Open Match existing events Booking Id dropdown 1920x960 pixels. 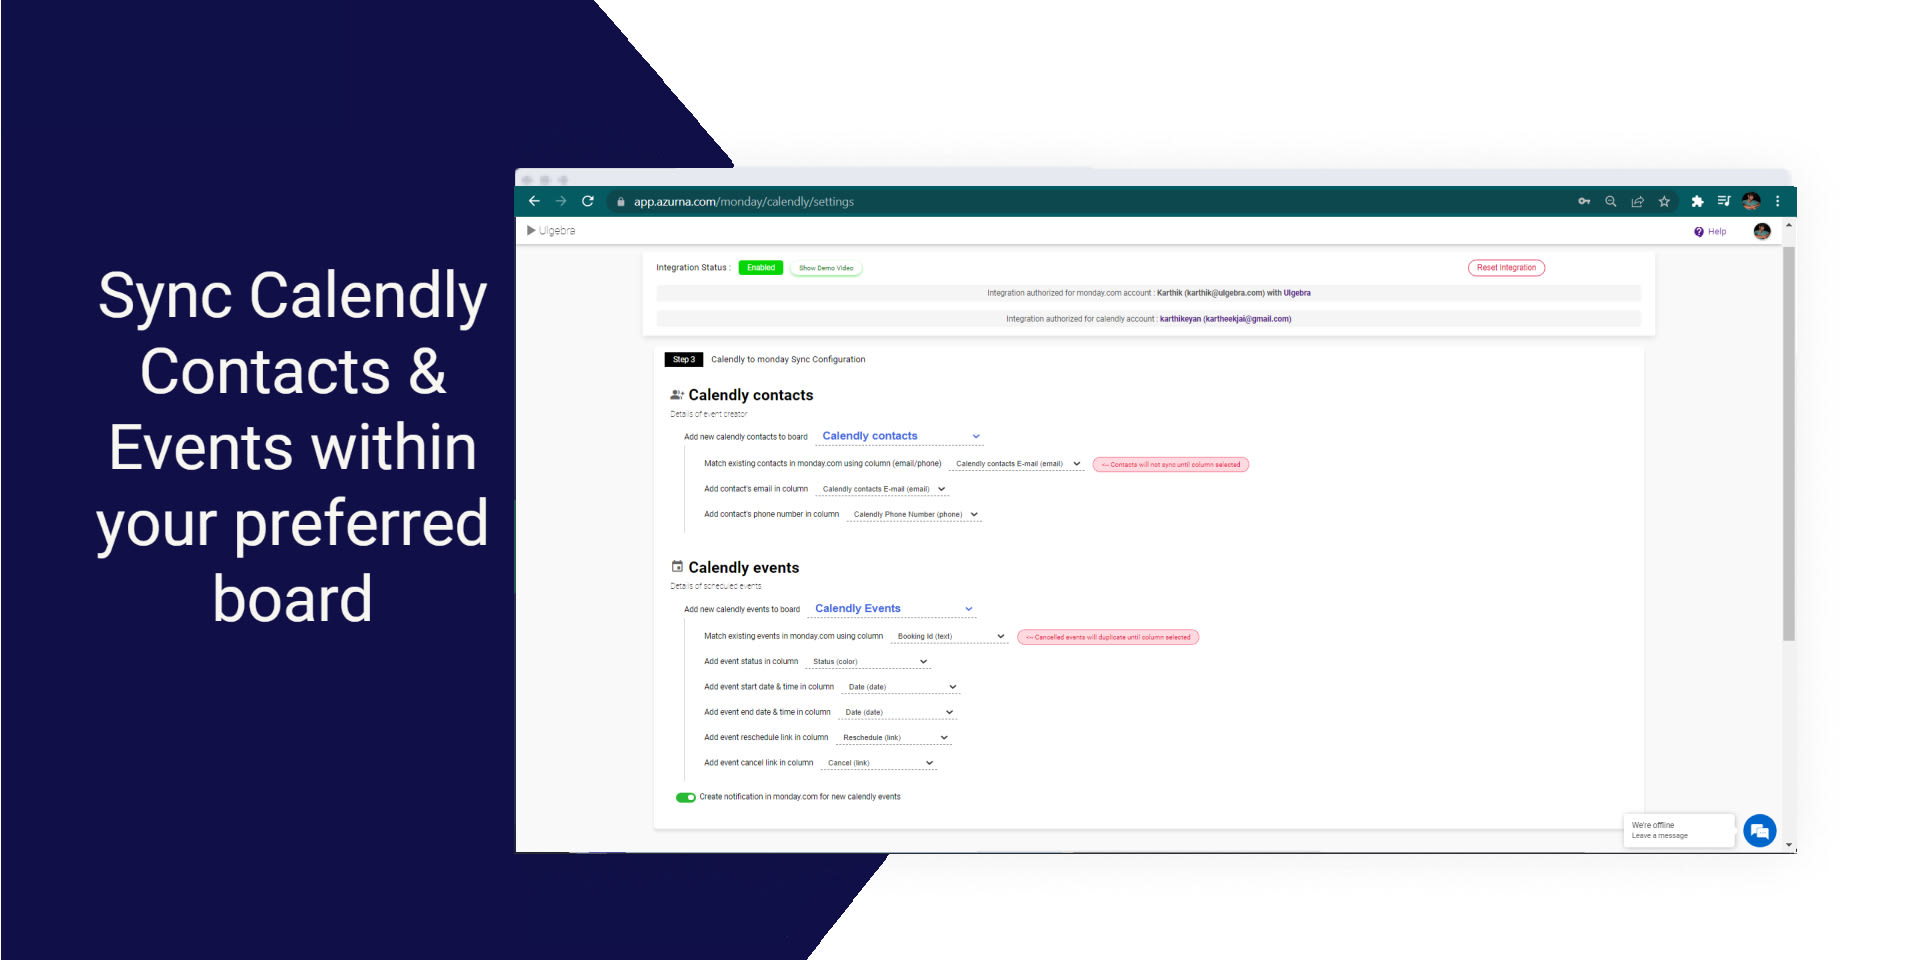pos(949,637)
